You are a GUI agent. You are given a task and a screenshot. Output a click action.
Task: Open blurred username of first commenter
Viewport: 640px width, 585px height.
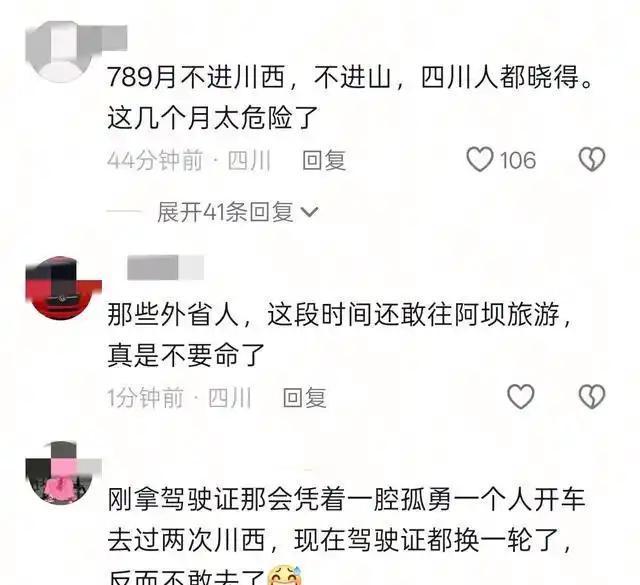point(109,38)
